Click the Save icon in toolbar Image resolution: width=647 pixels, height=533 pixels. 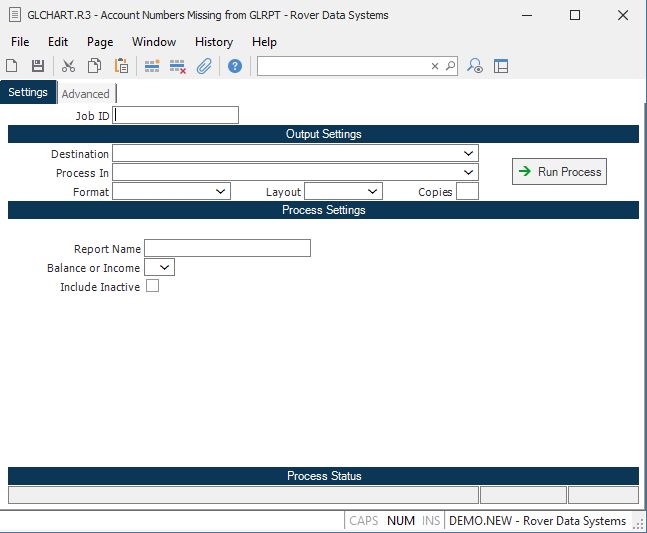click(38, 66)
